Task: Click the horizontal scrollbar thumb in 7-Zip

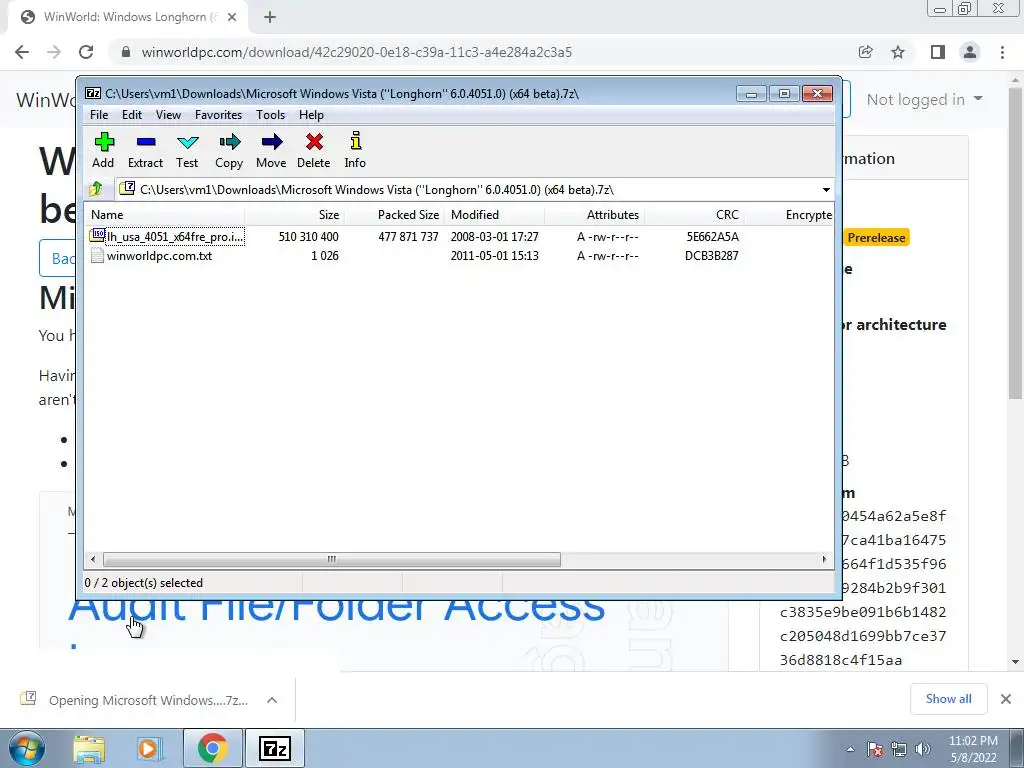Action: tap(332, 560)
